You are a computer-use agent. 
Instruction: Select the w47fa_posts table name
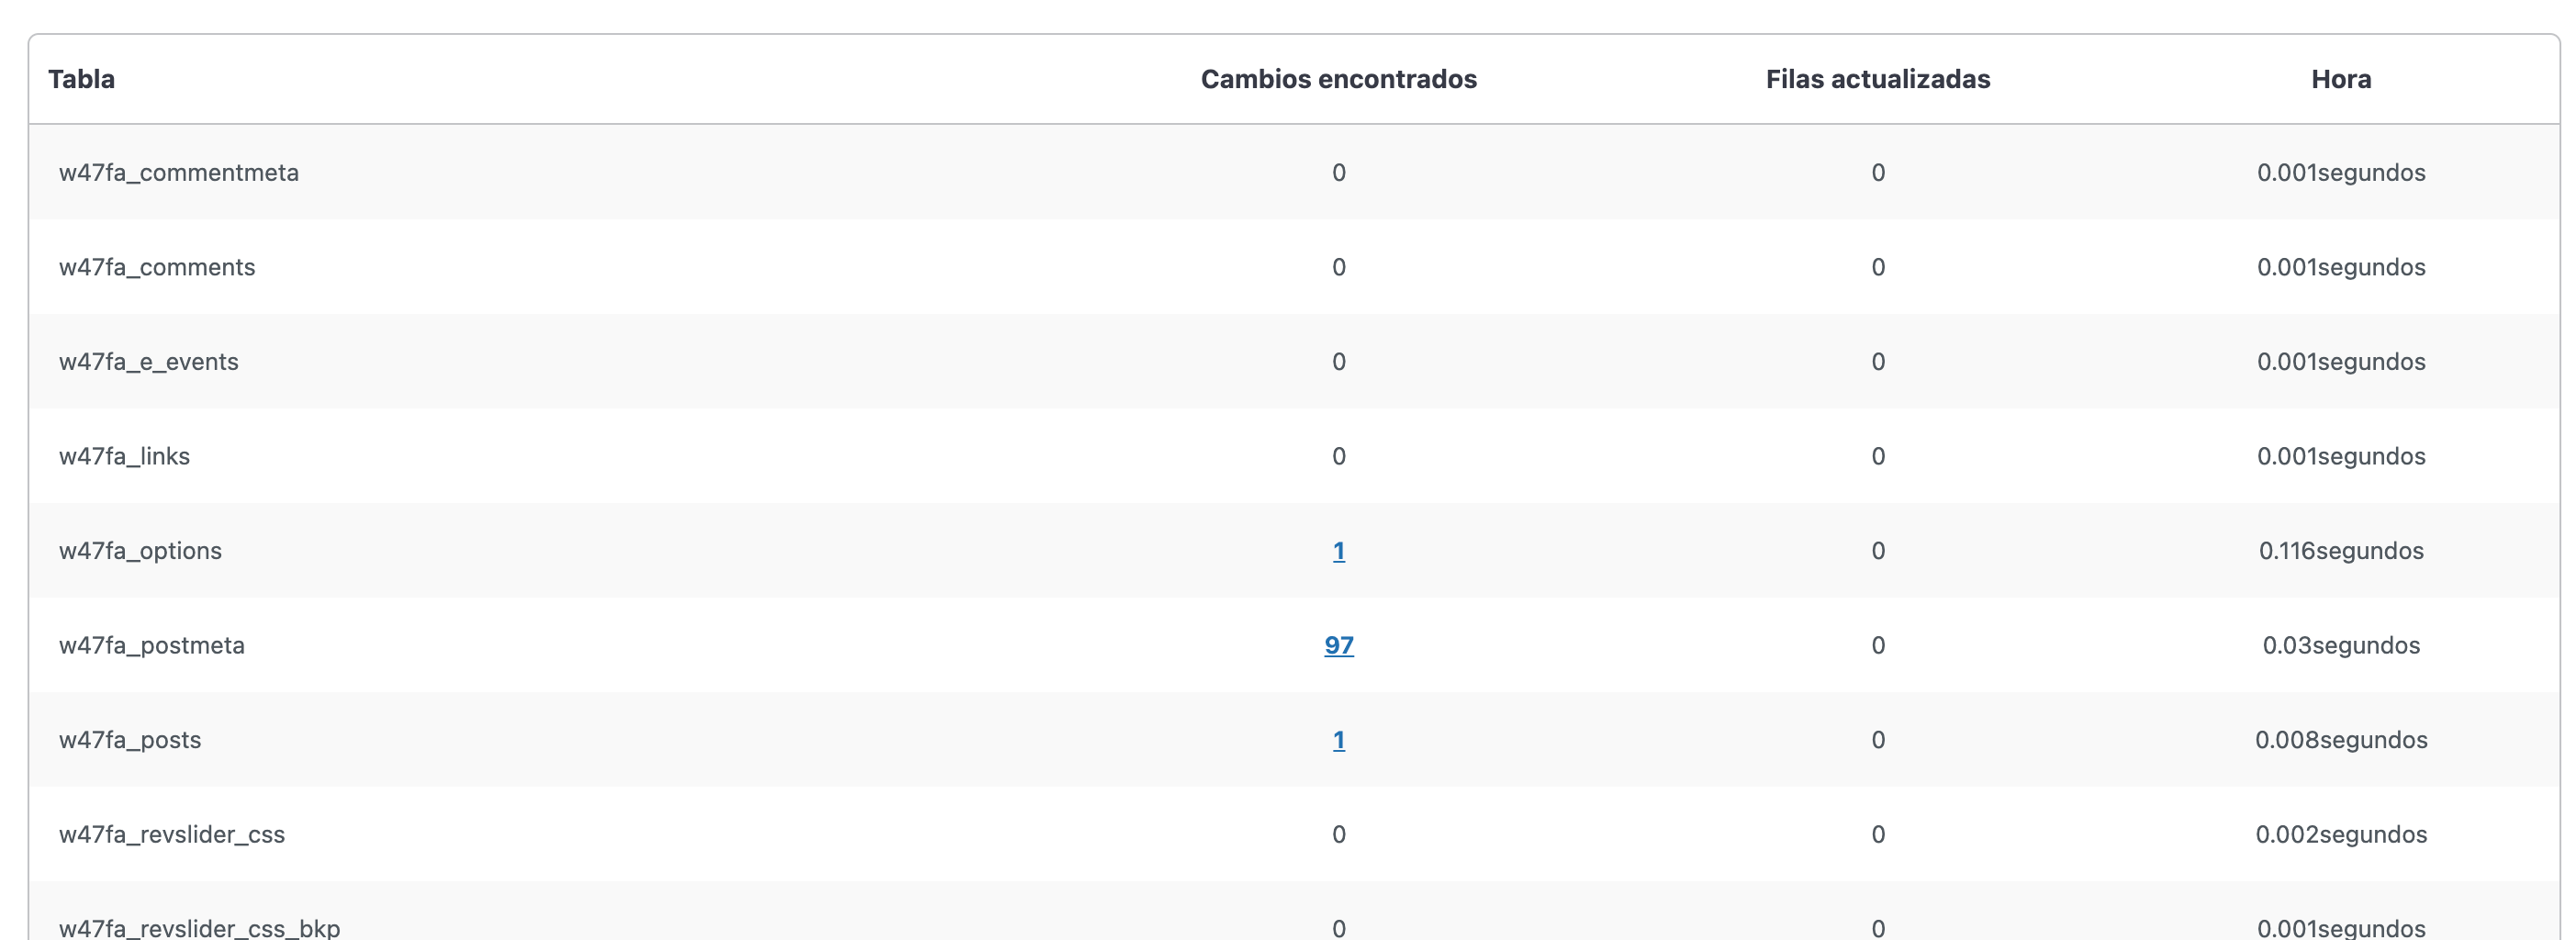click(130, 740)
